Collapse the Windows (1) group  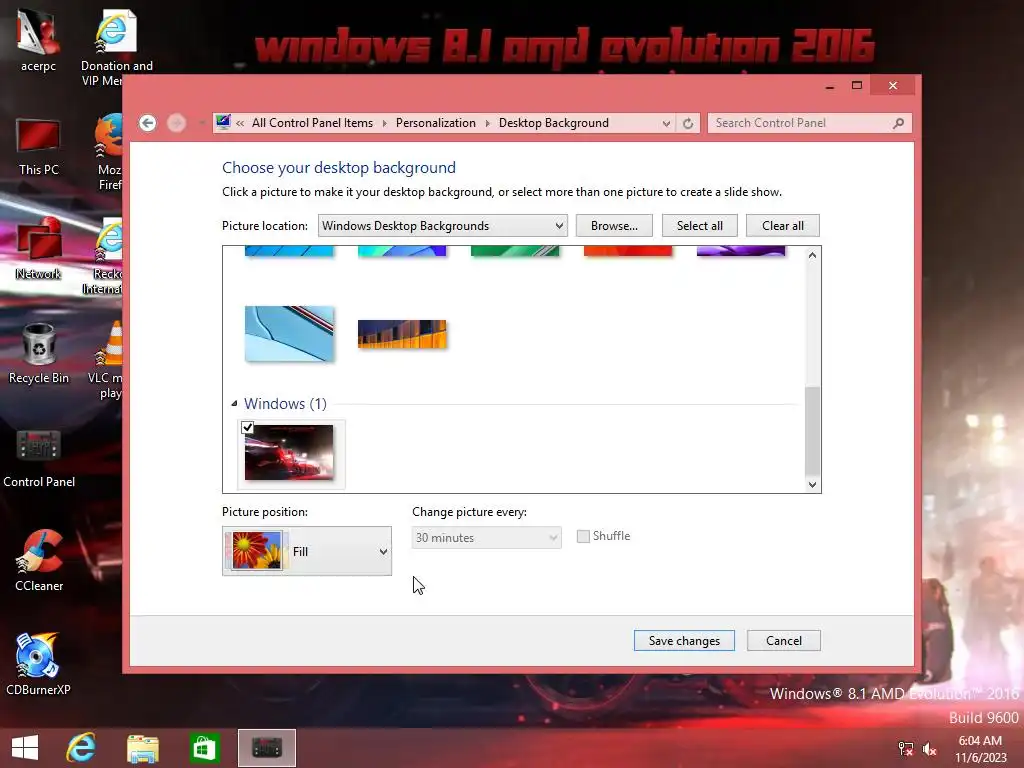pyautogui.click(x=234, y=404)
